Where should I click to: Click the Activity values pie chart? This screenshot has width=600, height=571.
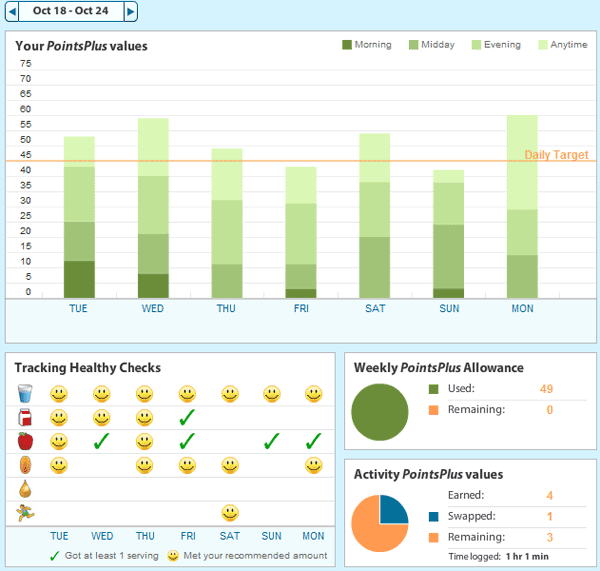click(380, 523)
